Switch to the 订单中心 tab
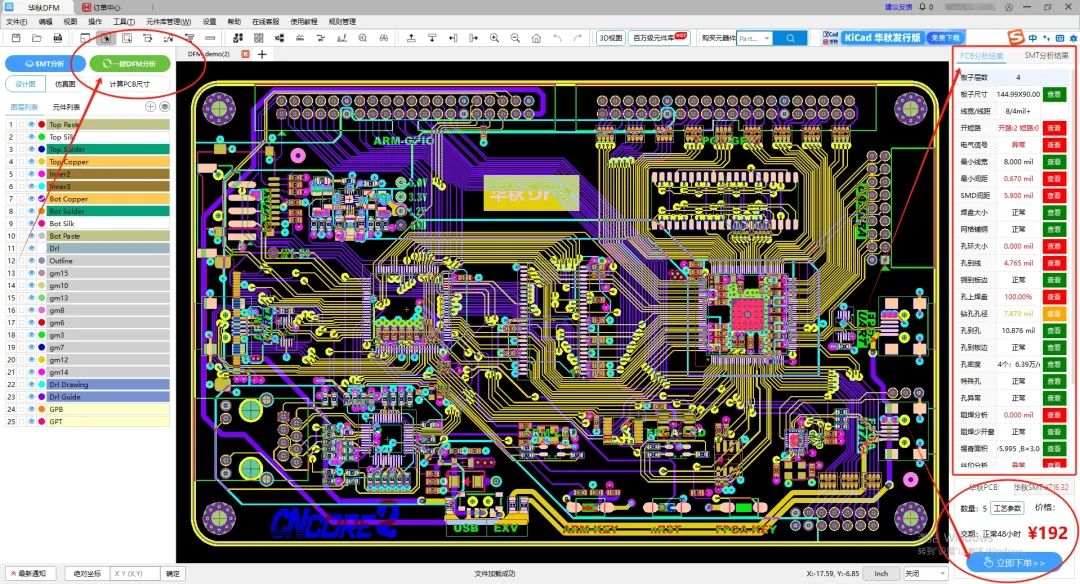Image resolution: width=1080 pixels, height=584 pixels. [101, 7]
